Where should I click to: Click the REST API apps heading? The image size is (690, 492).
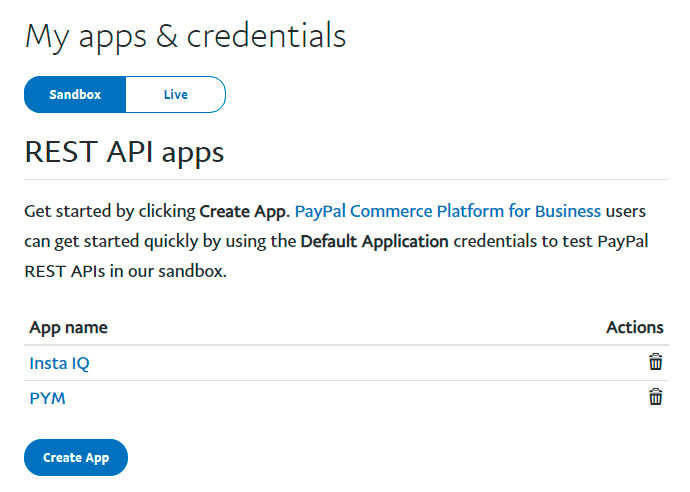coord(125,152)
